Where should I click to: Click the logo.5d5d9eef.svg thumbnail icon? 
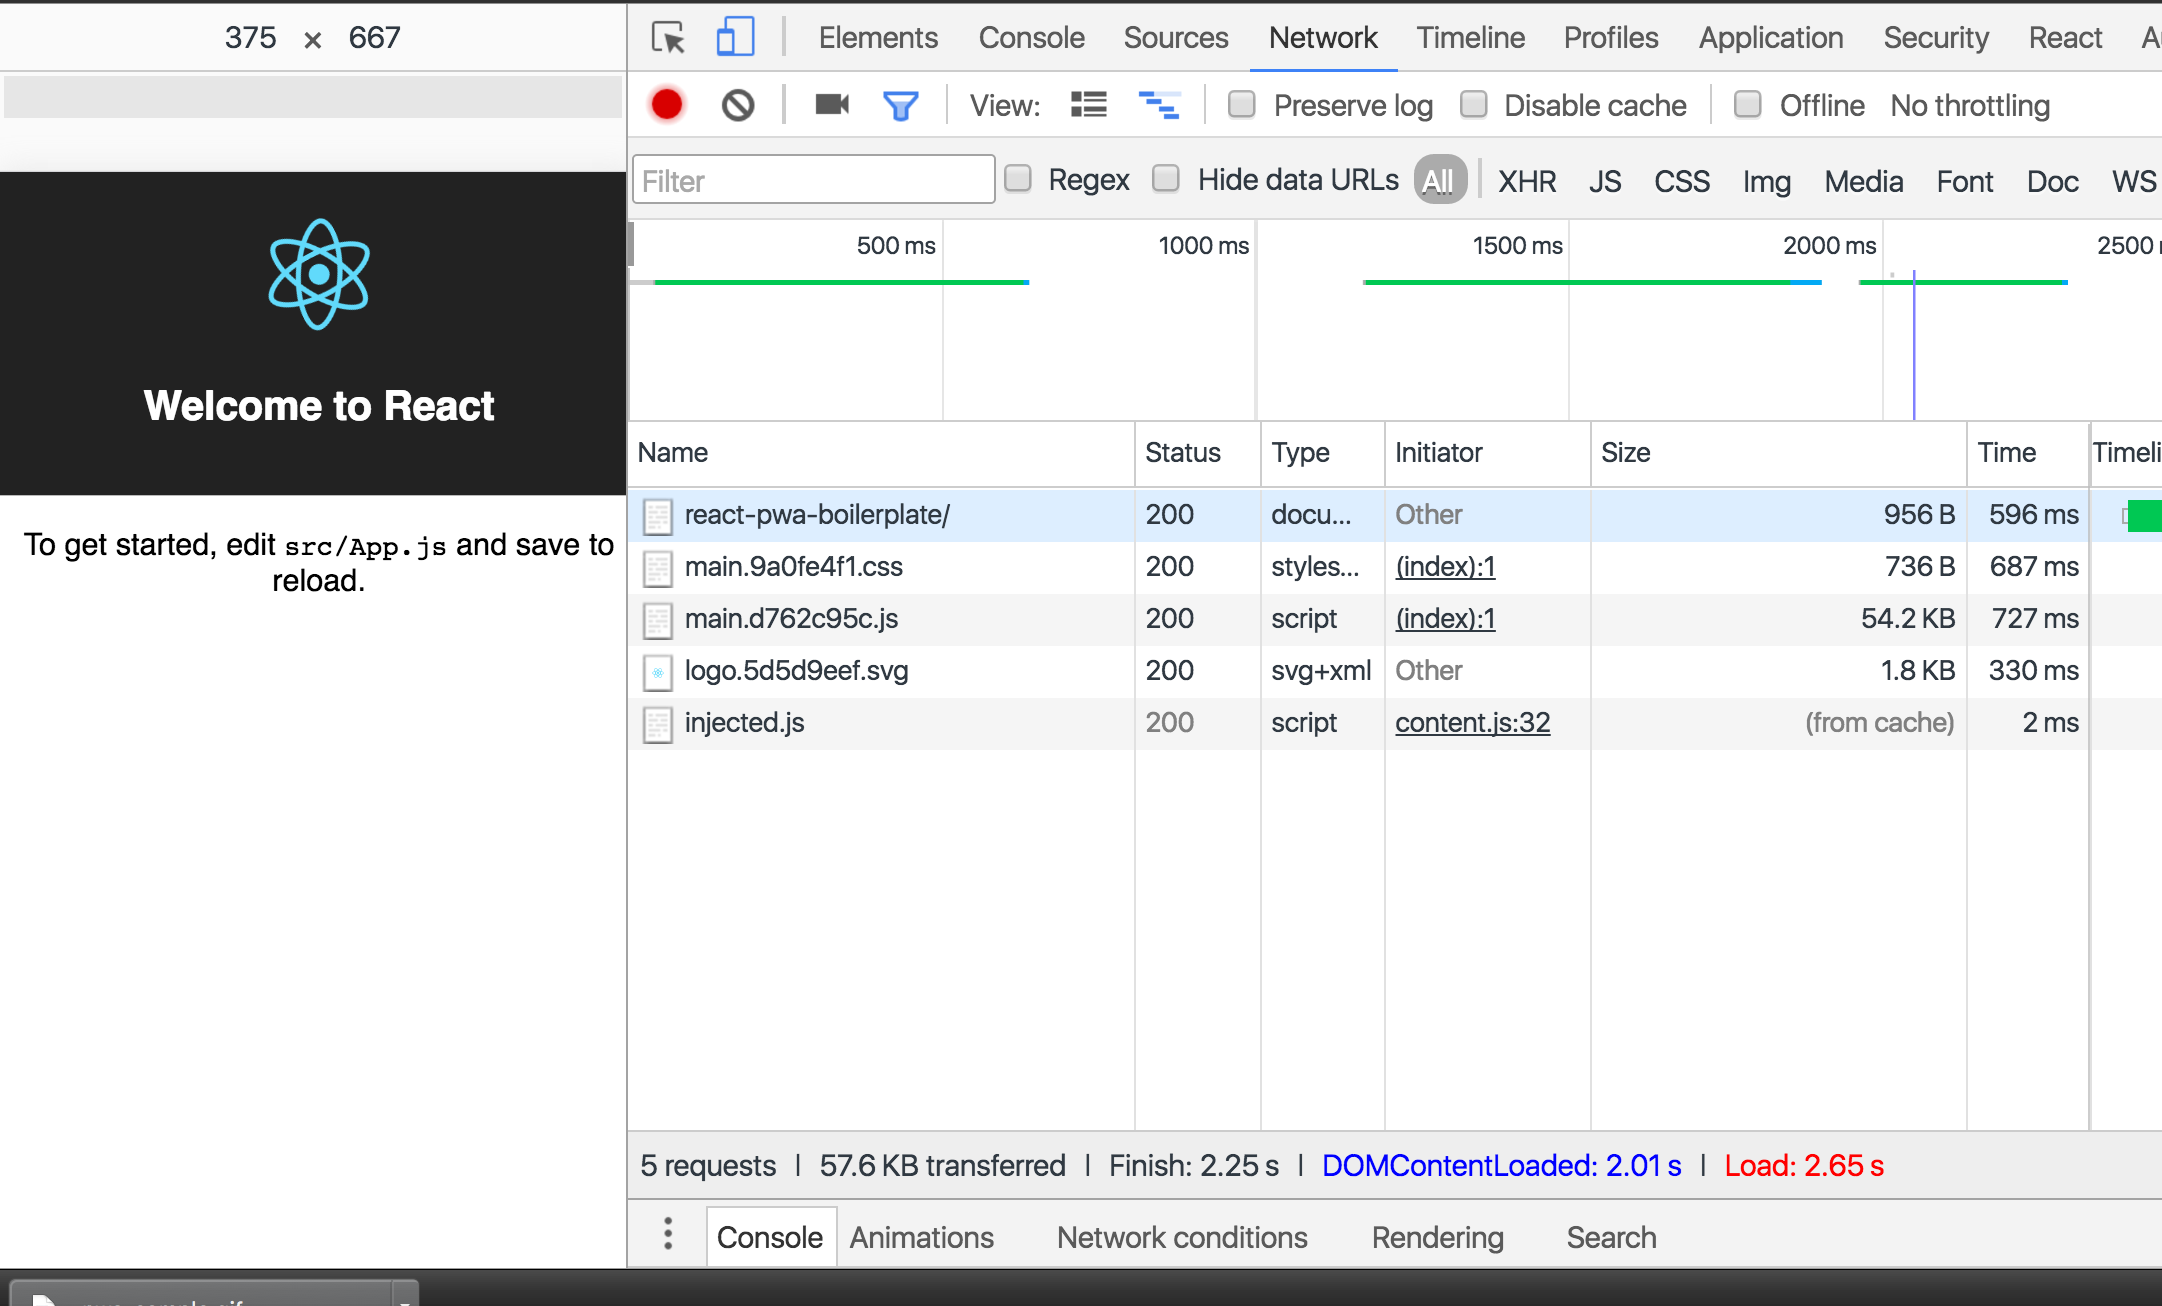point(657,672)
